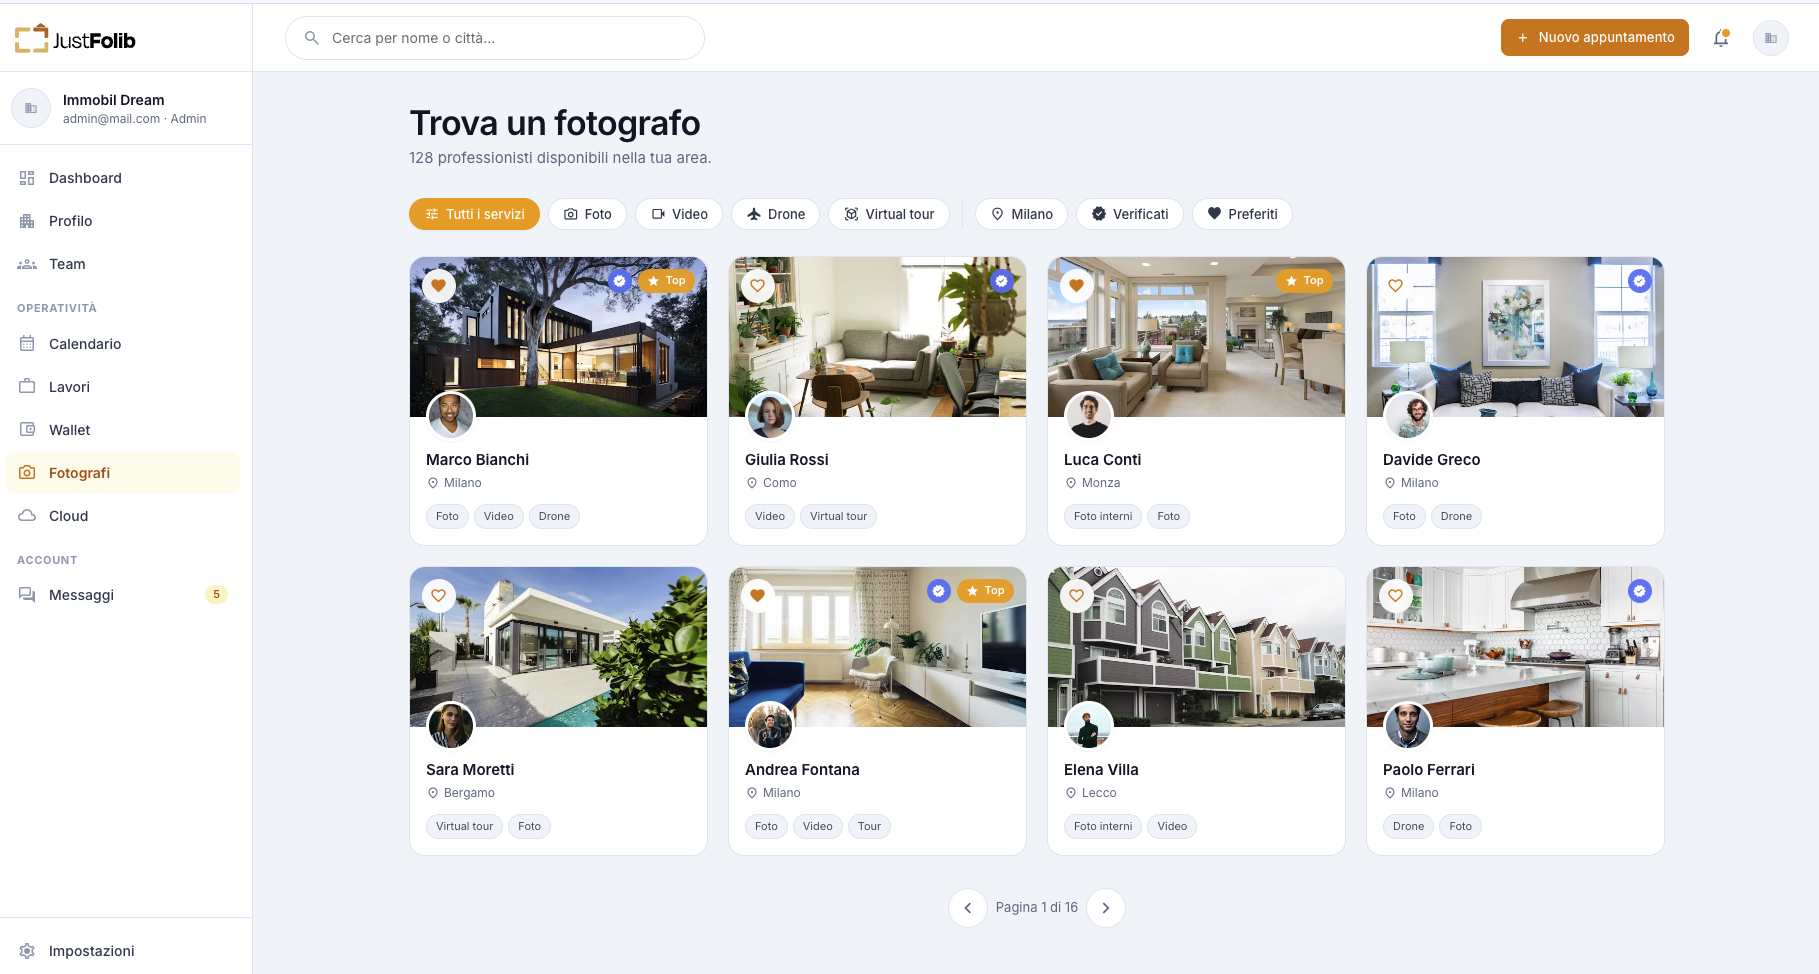Open Messaggi in sidebar
This screenshot has height=974, width=1819.
[x=122, y=595]
